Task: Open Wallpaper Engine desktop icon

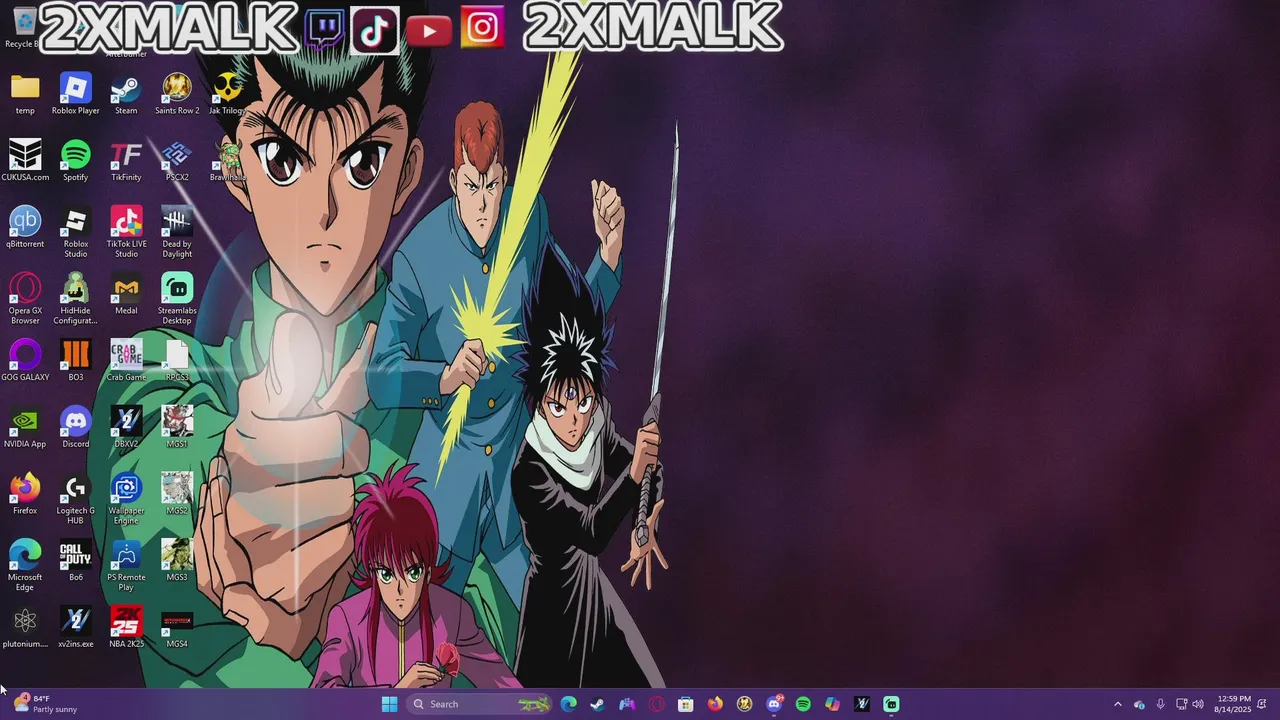Action: click(x=126, y=499)
